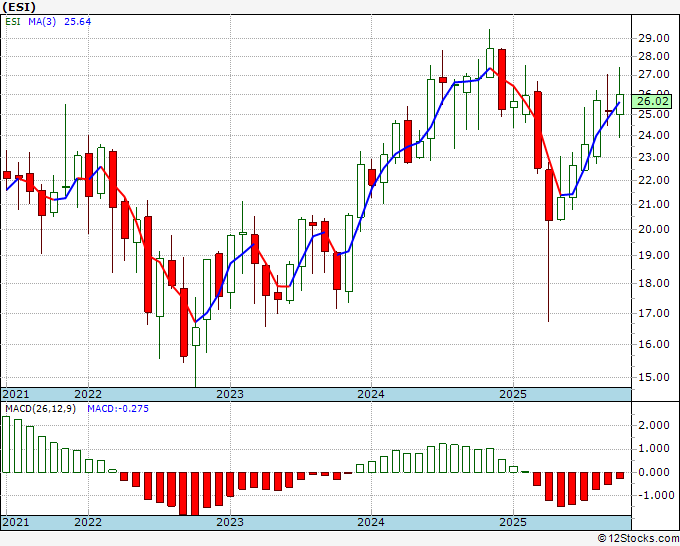
Task: Click 2022 on the price chart timeline
Action: [x=88, y=394]
